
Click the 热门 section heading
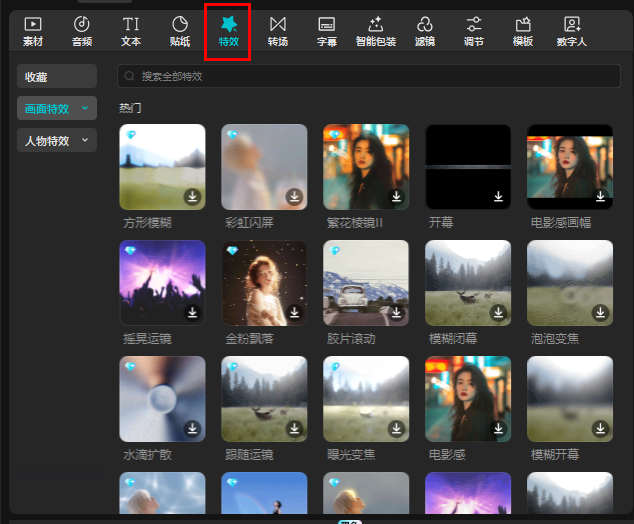tap(130, 108)
